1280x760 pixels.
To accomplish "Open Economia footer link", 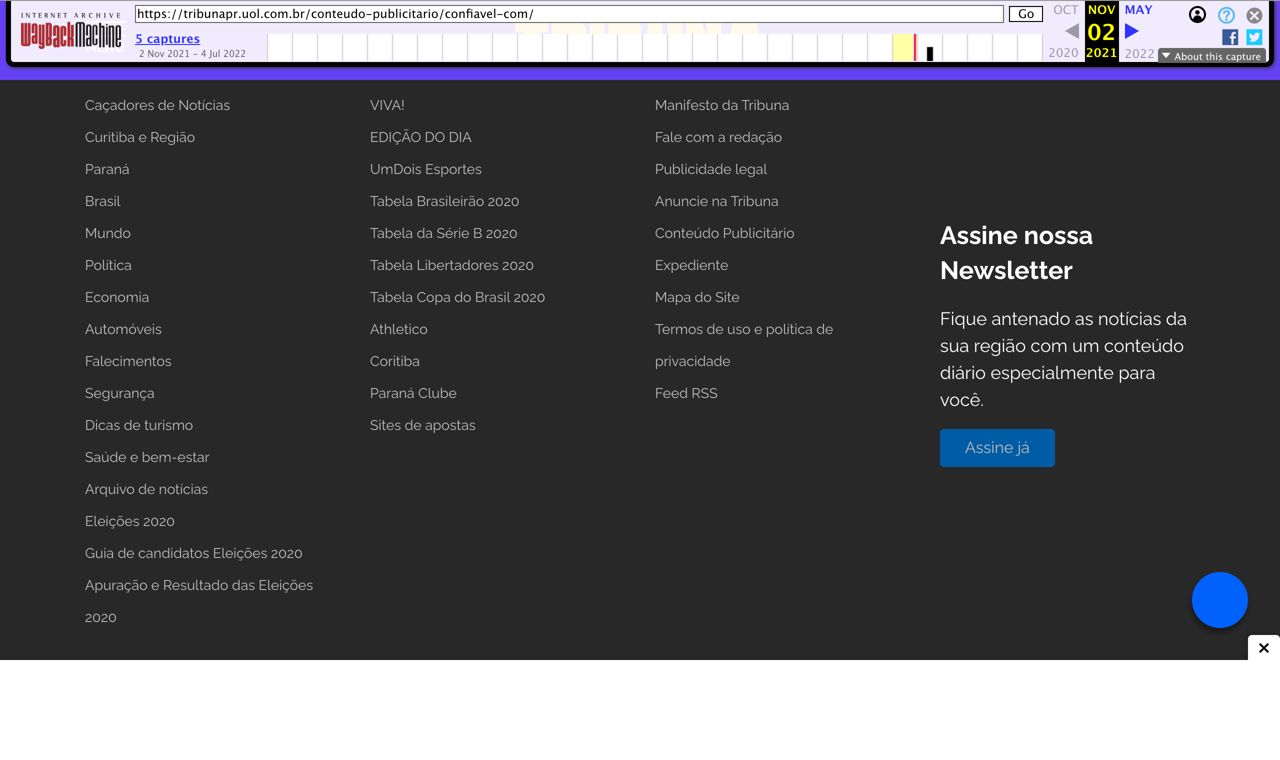I will click(x=117, y=297).
